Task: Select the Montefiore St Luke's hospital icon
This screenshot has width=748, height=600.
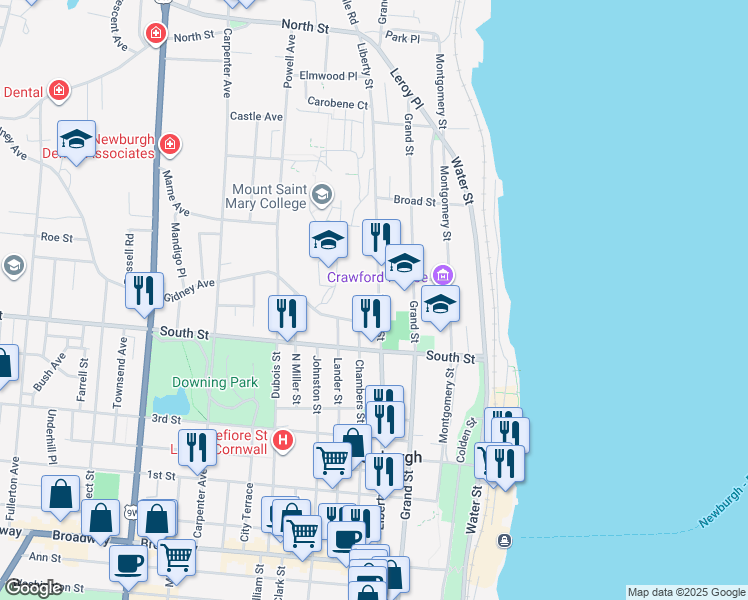Action: 284,439
